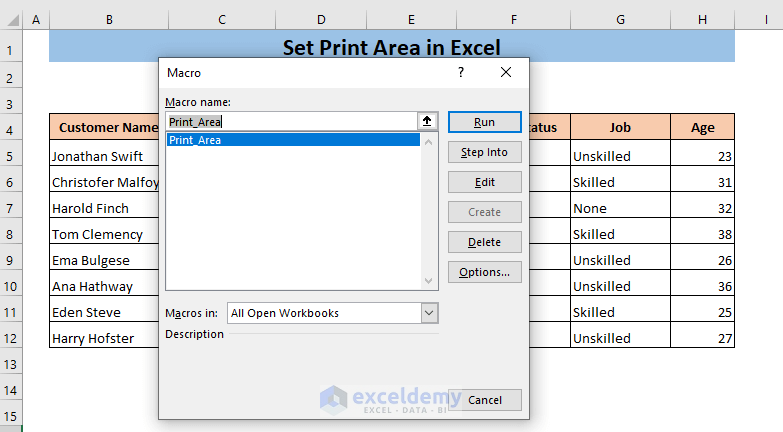Select Print_Area in the macro list
The width and height of the screenshot is (783, 432).
tap(292, 140)
